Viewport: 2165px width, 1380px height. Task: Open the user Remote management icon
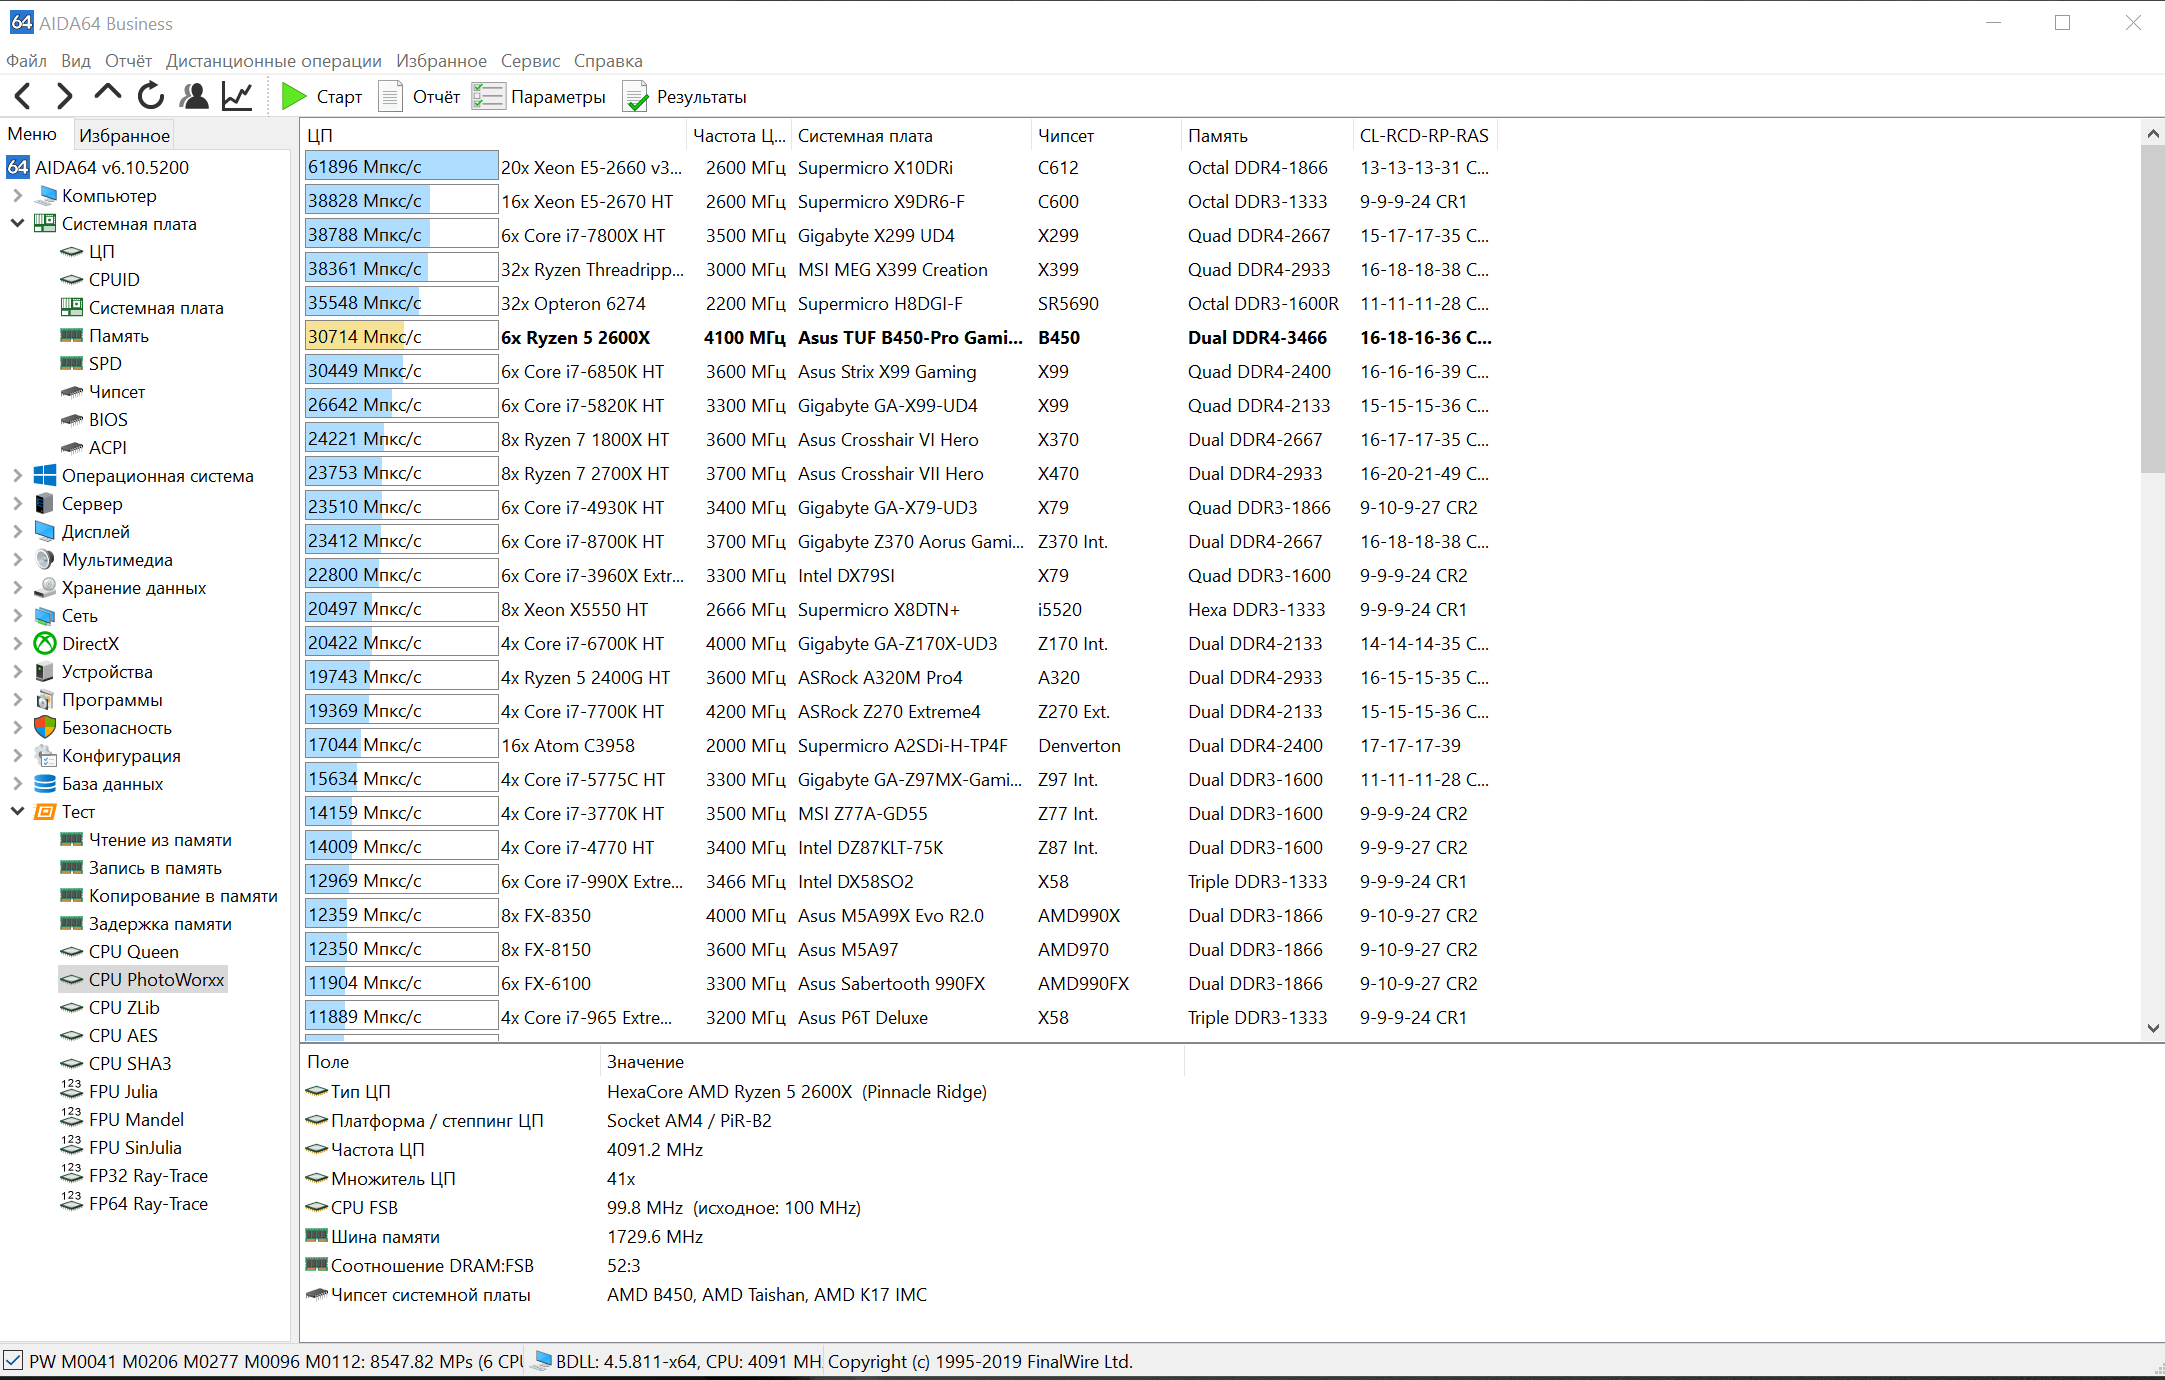[x=194, y=96]
